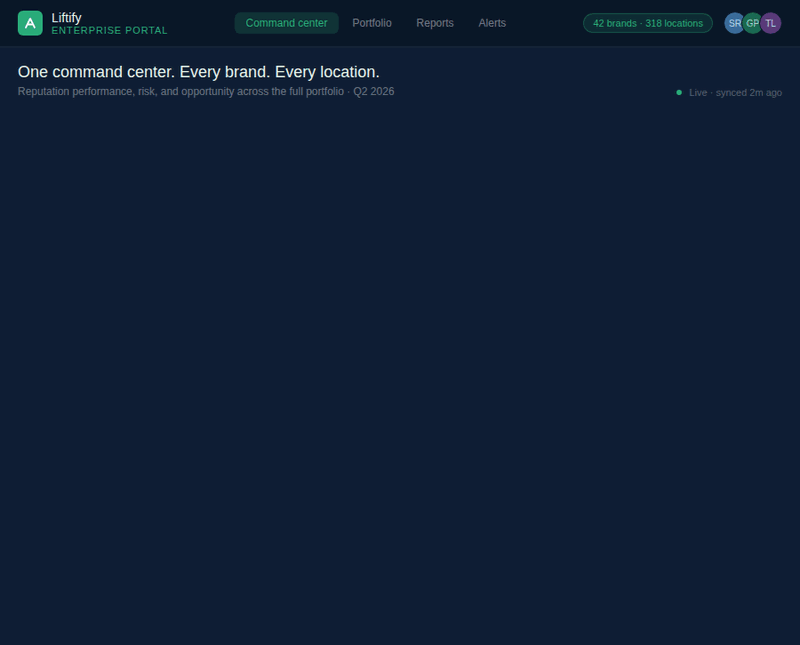800x645 pixels.
Task: Open TL's profile avatar
Action: 770,22
